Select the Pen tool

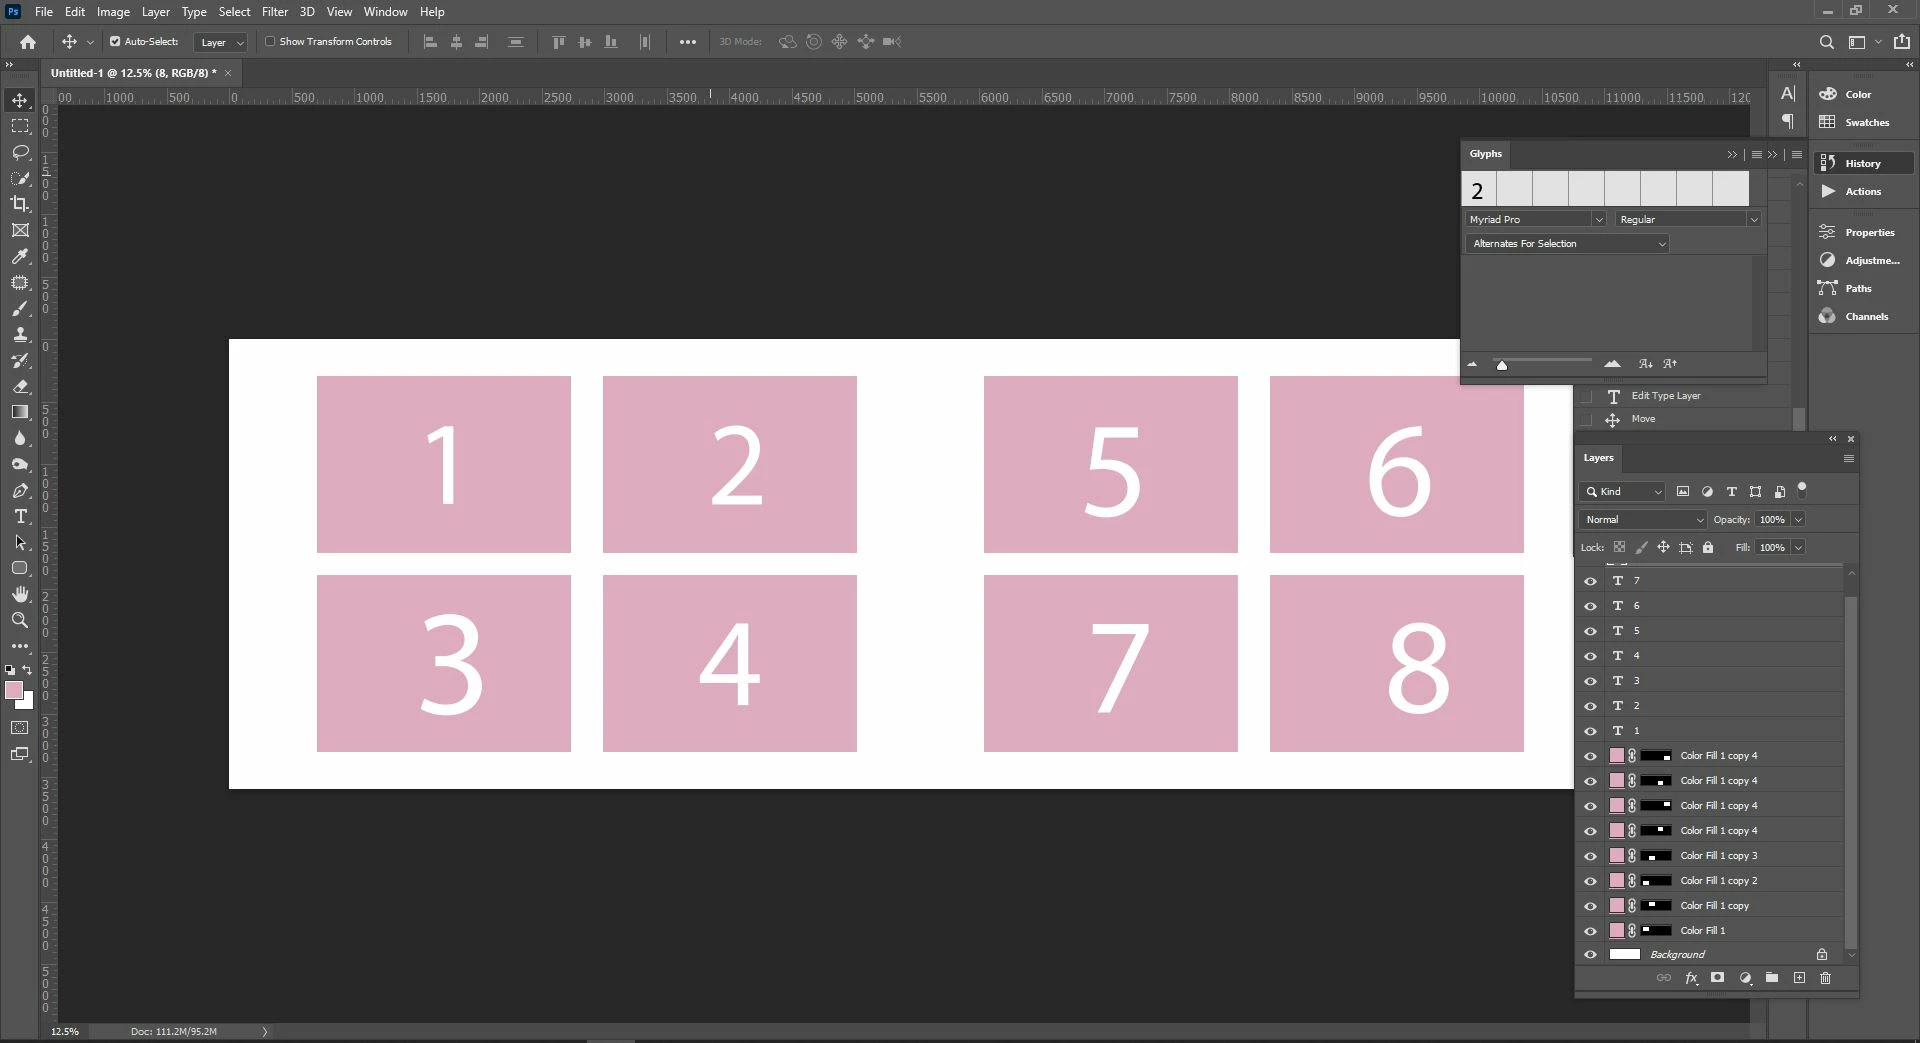20,490
